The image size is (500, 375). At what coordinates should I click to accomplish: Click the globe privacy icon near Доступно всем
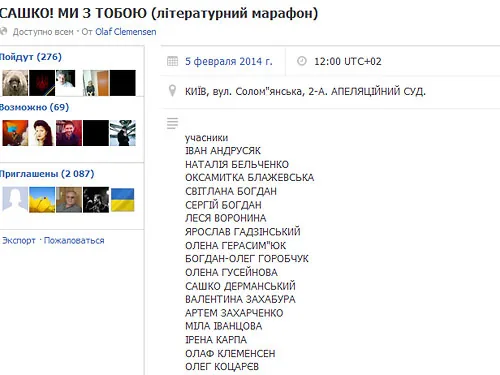pyautogui.click(x=3, y=31)
